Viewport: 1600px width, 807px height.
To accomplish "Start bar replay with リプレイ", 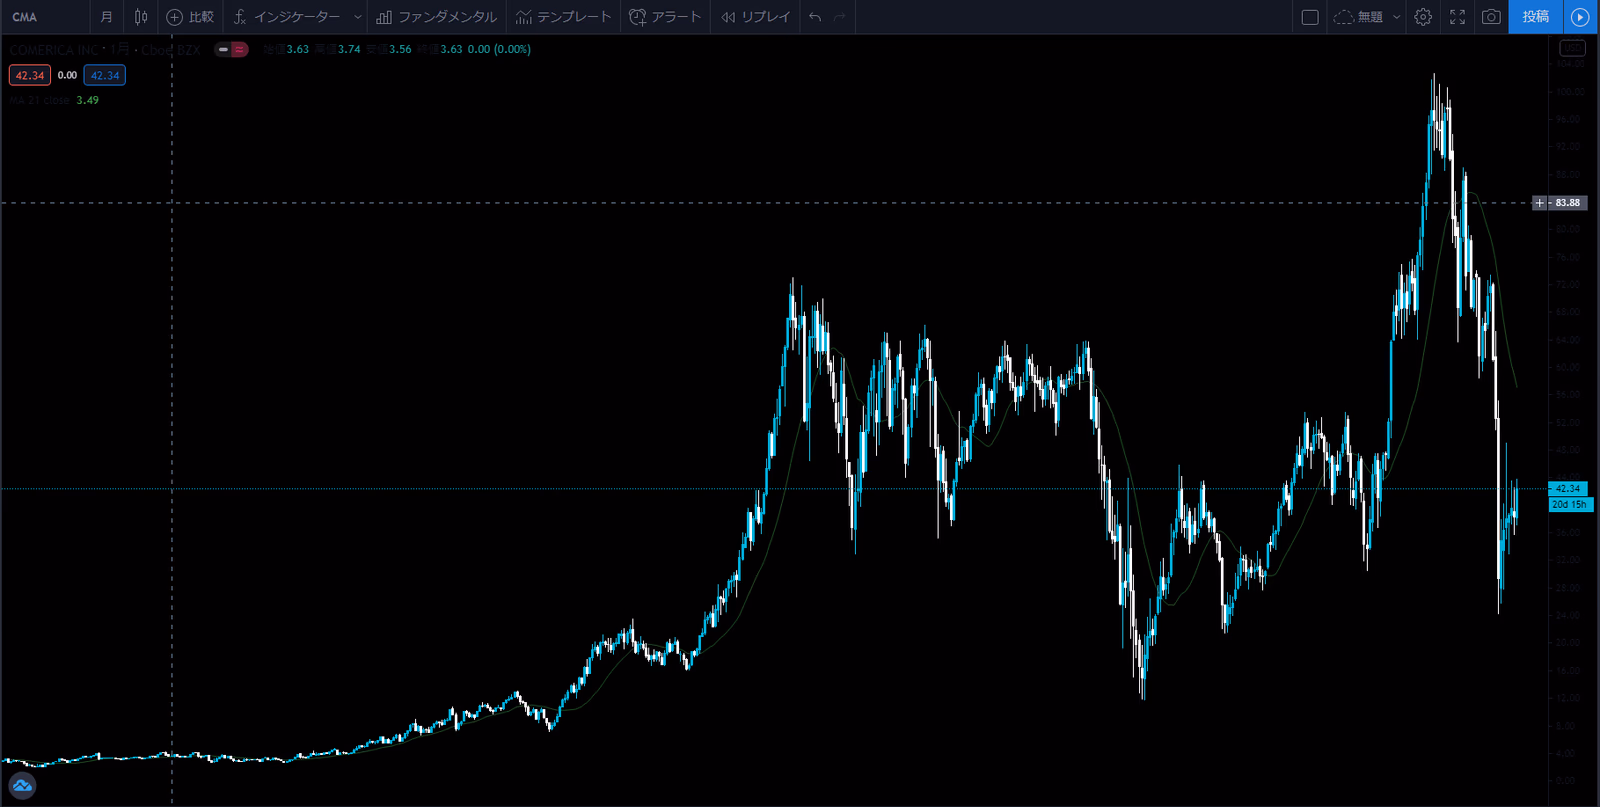I will coord(756,17).
